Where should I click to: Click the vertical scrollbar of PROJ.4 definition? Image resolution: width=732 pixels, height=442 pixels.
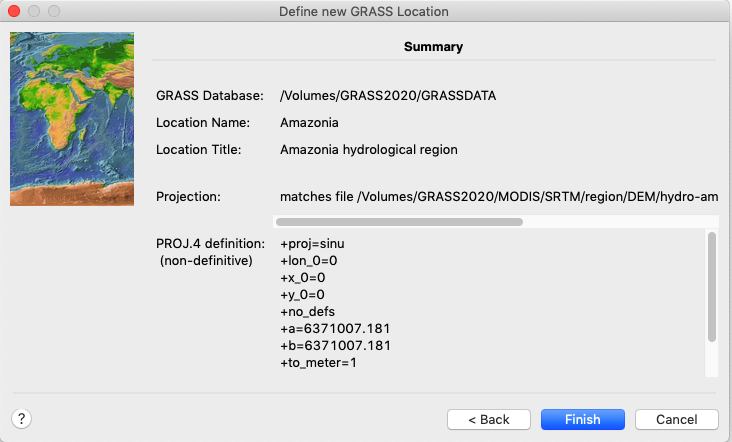tap(711, 286)
